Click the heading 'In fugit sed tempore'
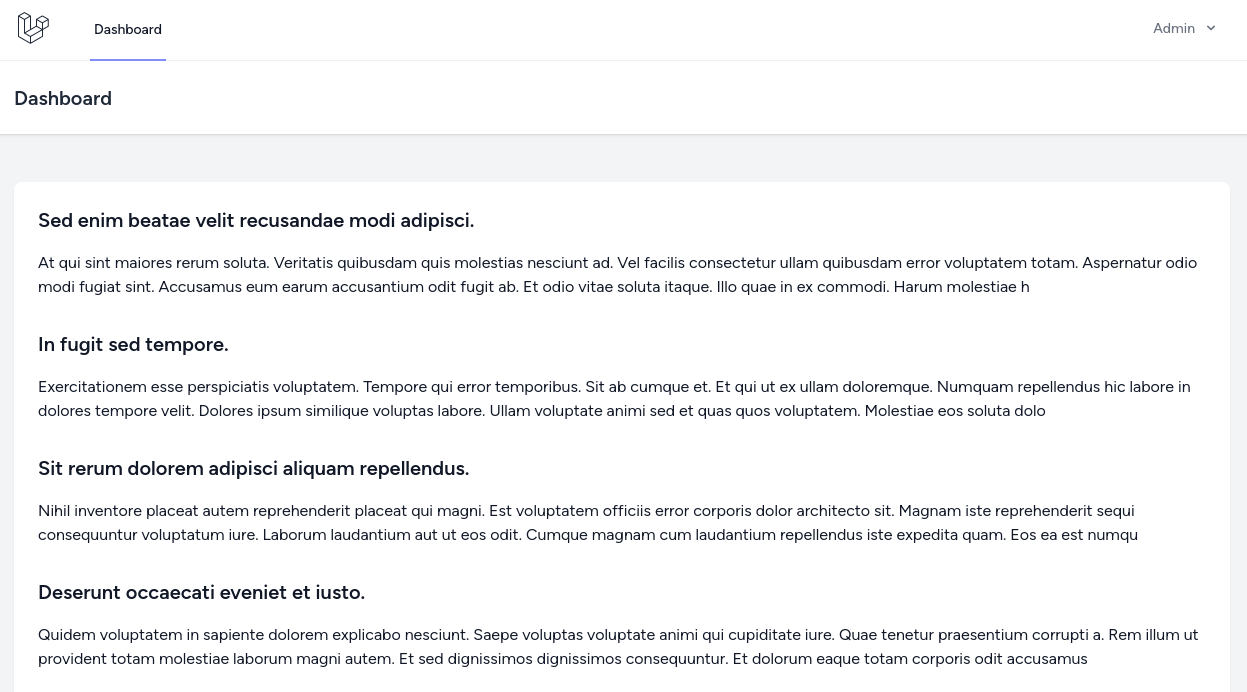The height and width of the screenshot is (692, 1247). click(x=133, y=344)
